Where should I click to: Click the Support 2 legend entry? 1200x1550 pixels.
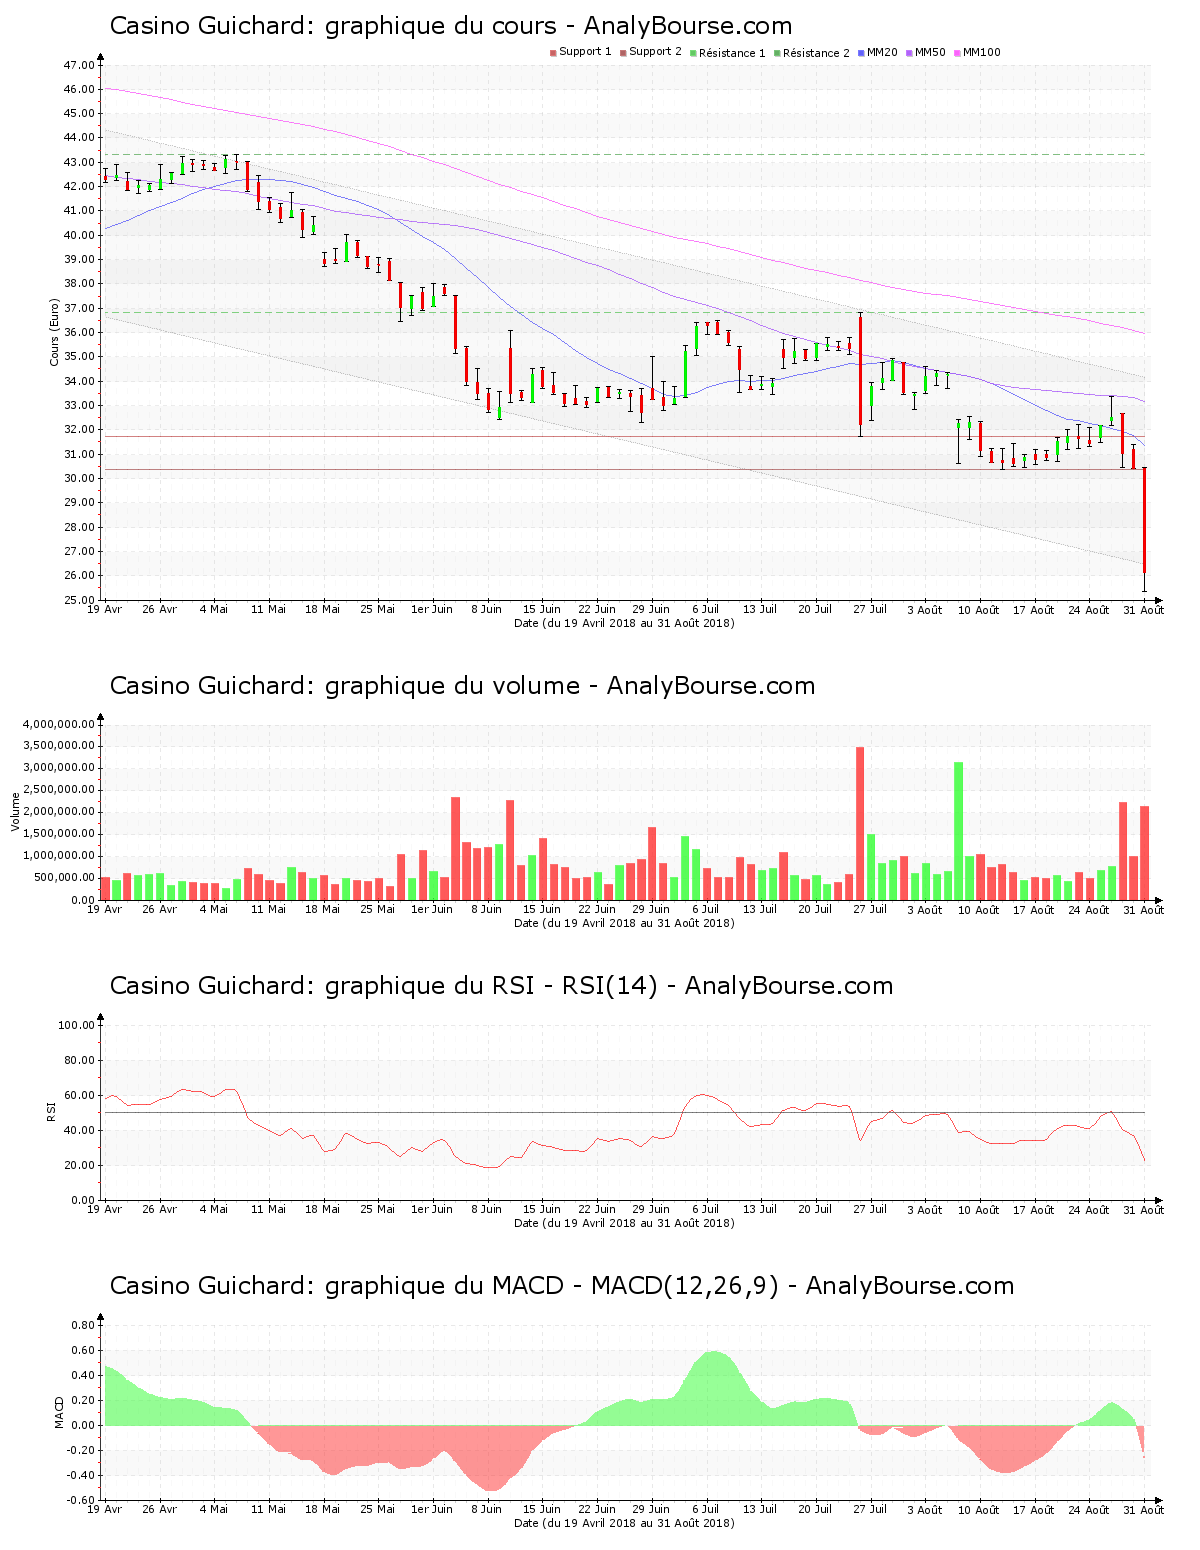pos(650,52)
